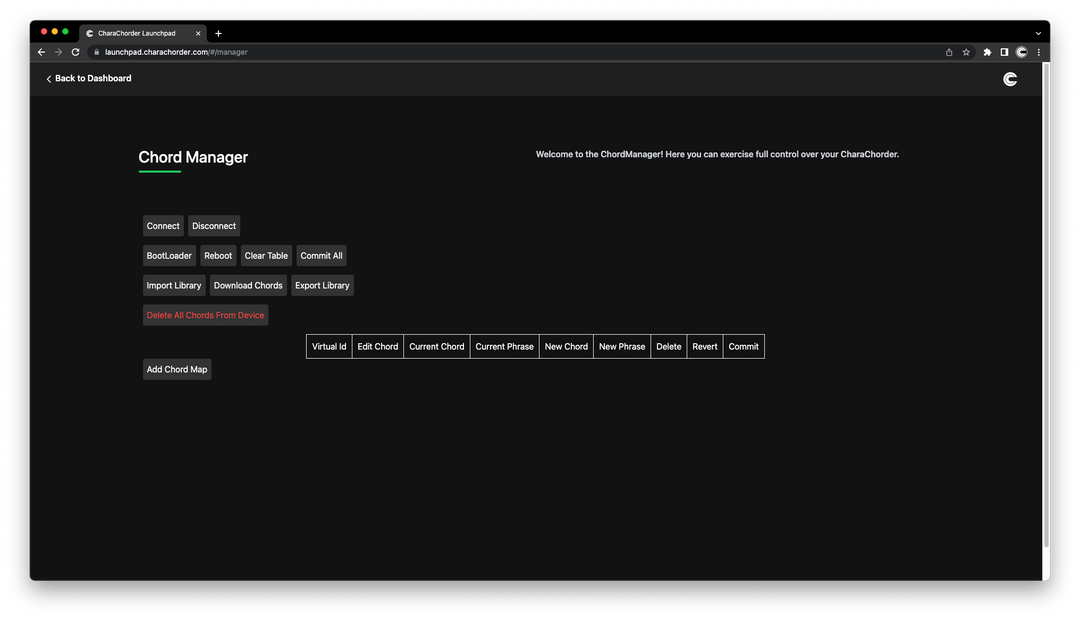Screen dimensions: 1080x620
Task: Select the CharaChorder Launchpad tab
Action: coord(143,33)
